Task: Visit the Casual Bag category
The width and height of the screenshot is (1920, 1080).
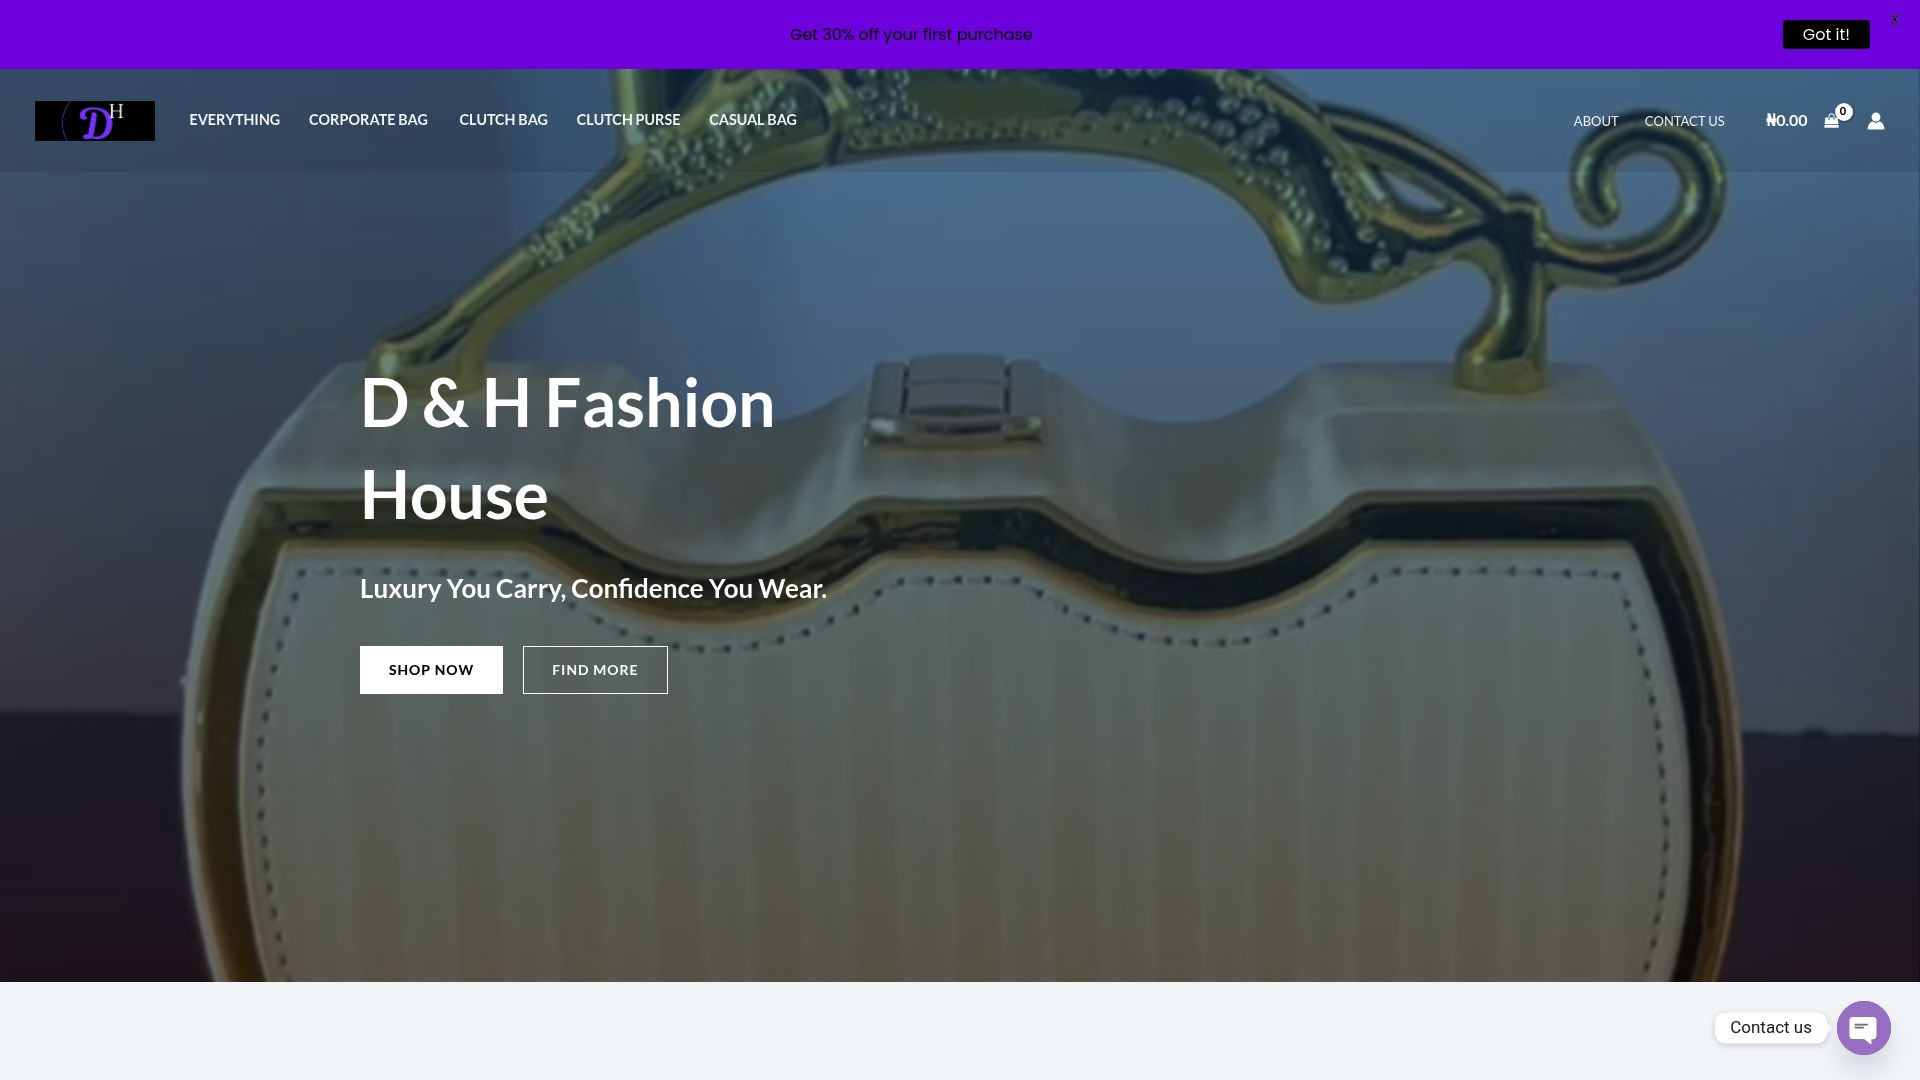Action: (753, 120)
